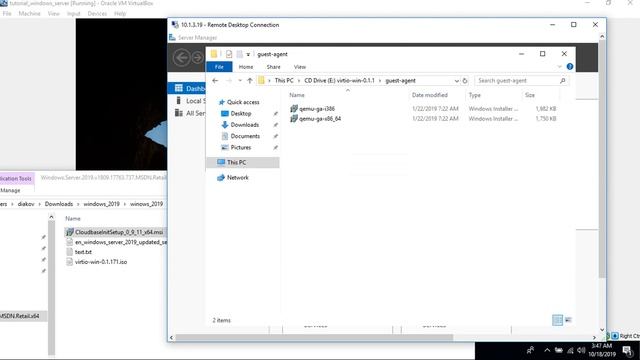Click the Search guest-agent field
Screen dimensions: 640x360
[521, 81]
